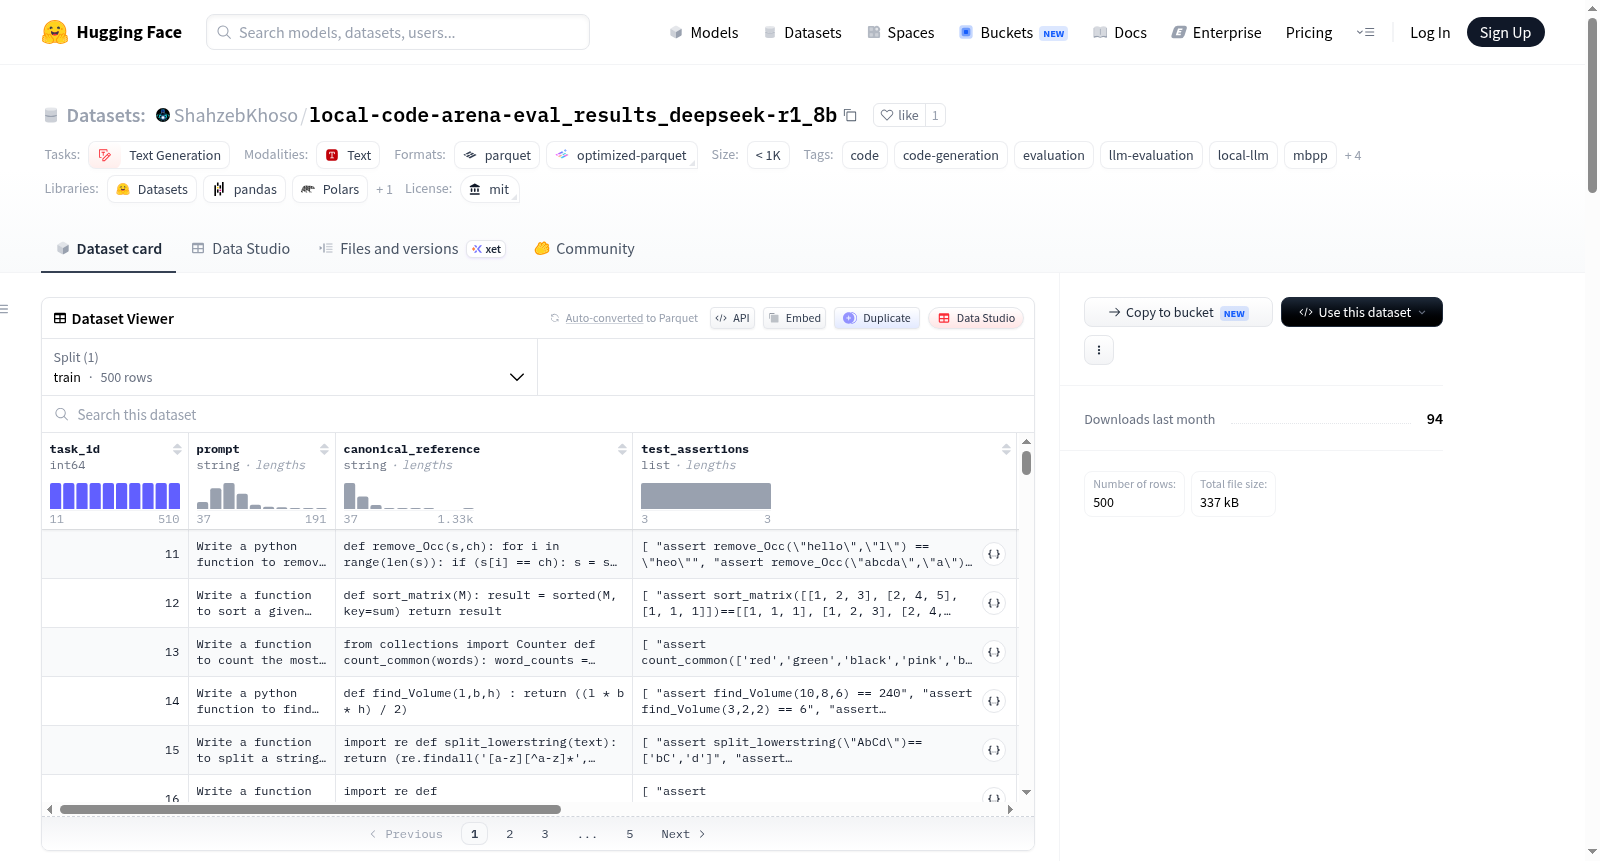
Task: Click the ShahzebKhoso user avatar link
Action: [x=163, y=115]
